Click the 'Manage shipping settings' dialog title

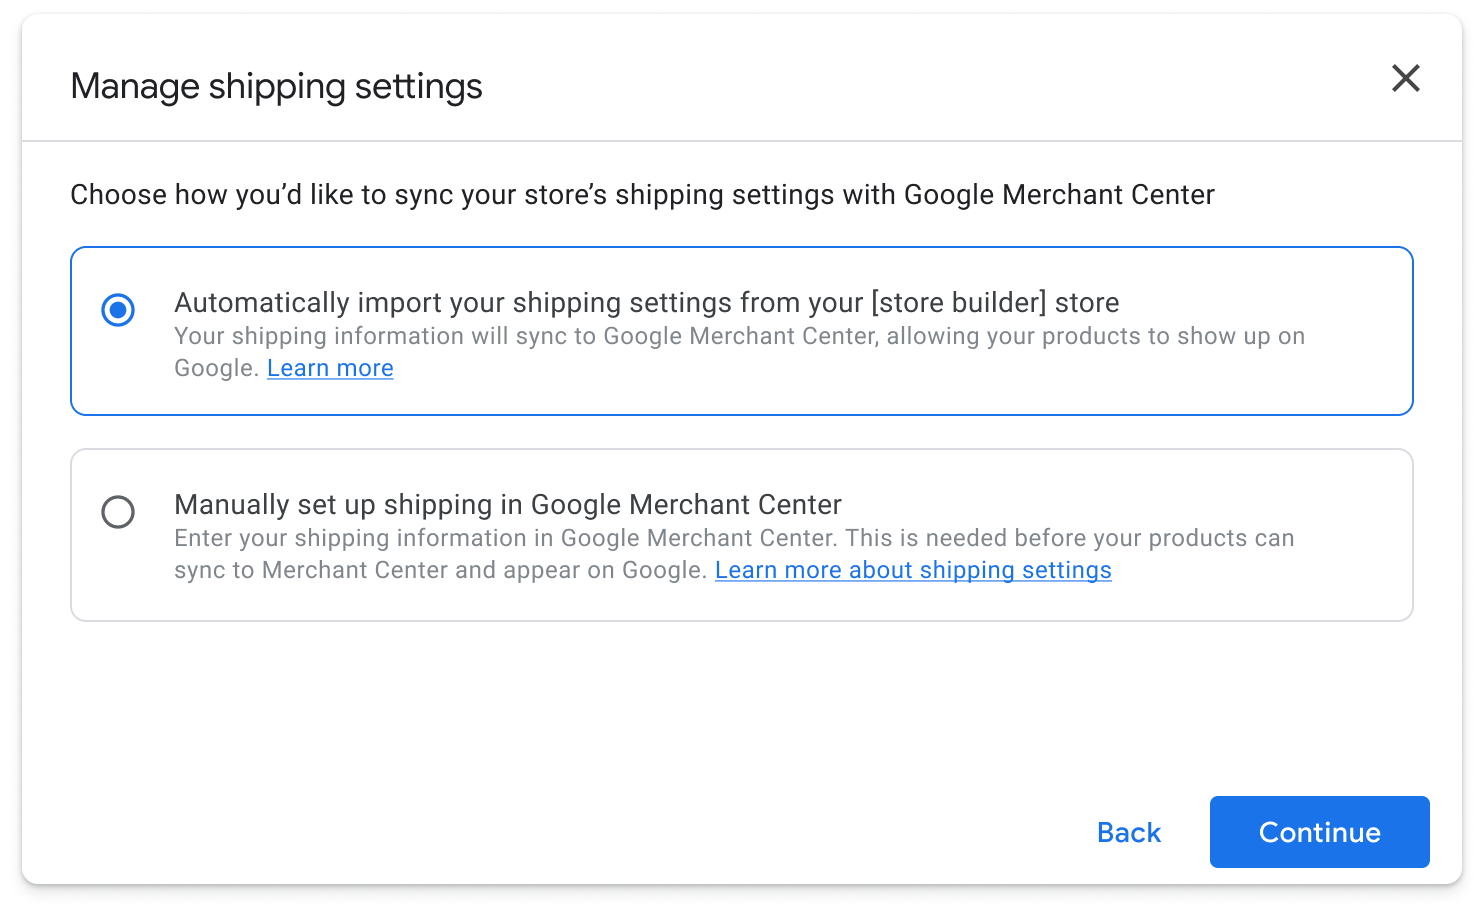click(276, 86)
